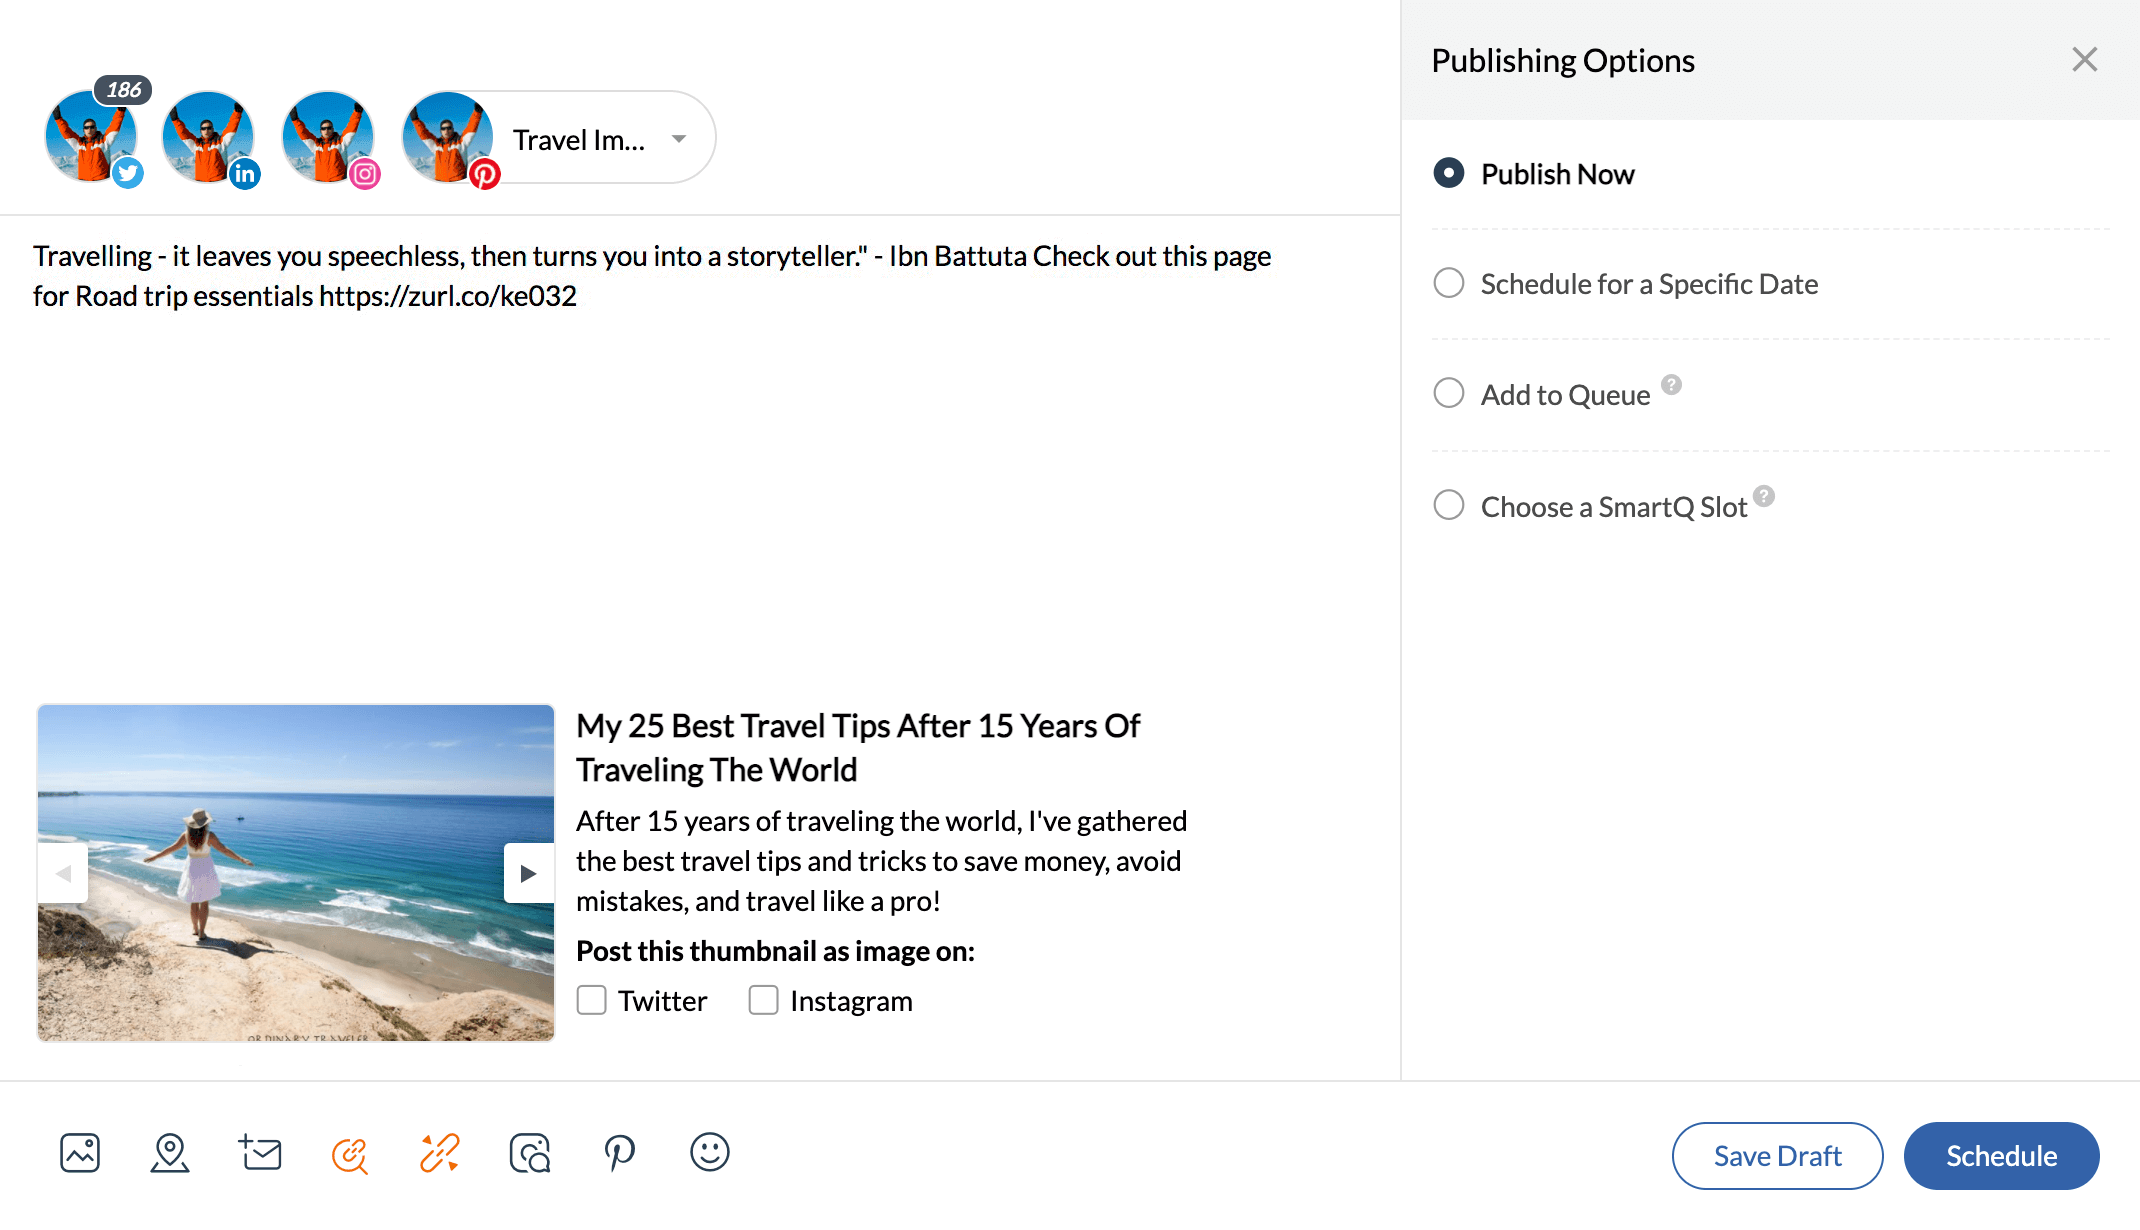Select the Publish Now radio option
Viewport: 2140px width, 1230px height.
click(1449, 173)
